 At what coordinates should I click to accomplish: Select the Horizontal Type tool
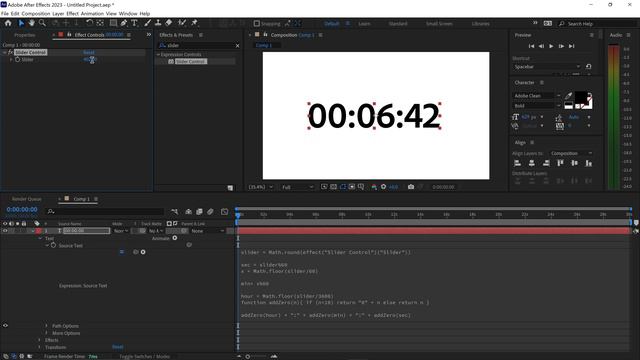(134, 23)
